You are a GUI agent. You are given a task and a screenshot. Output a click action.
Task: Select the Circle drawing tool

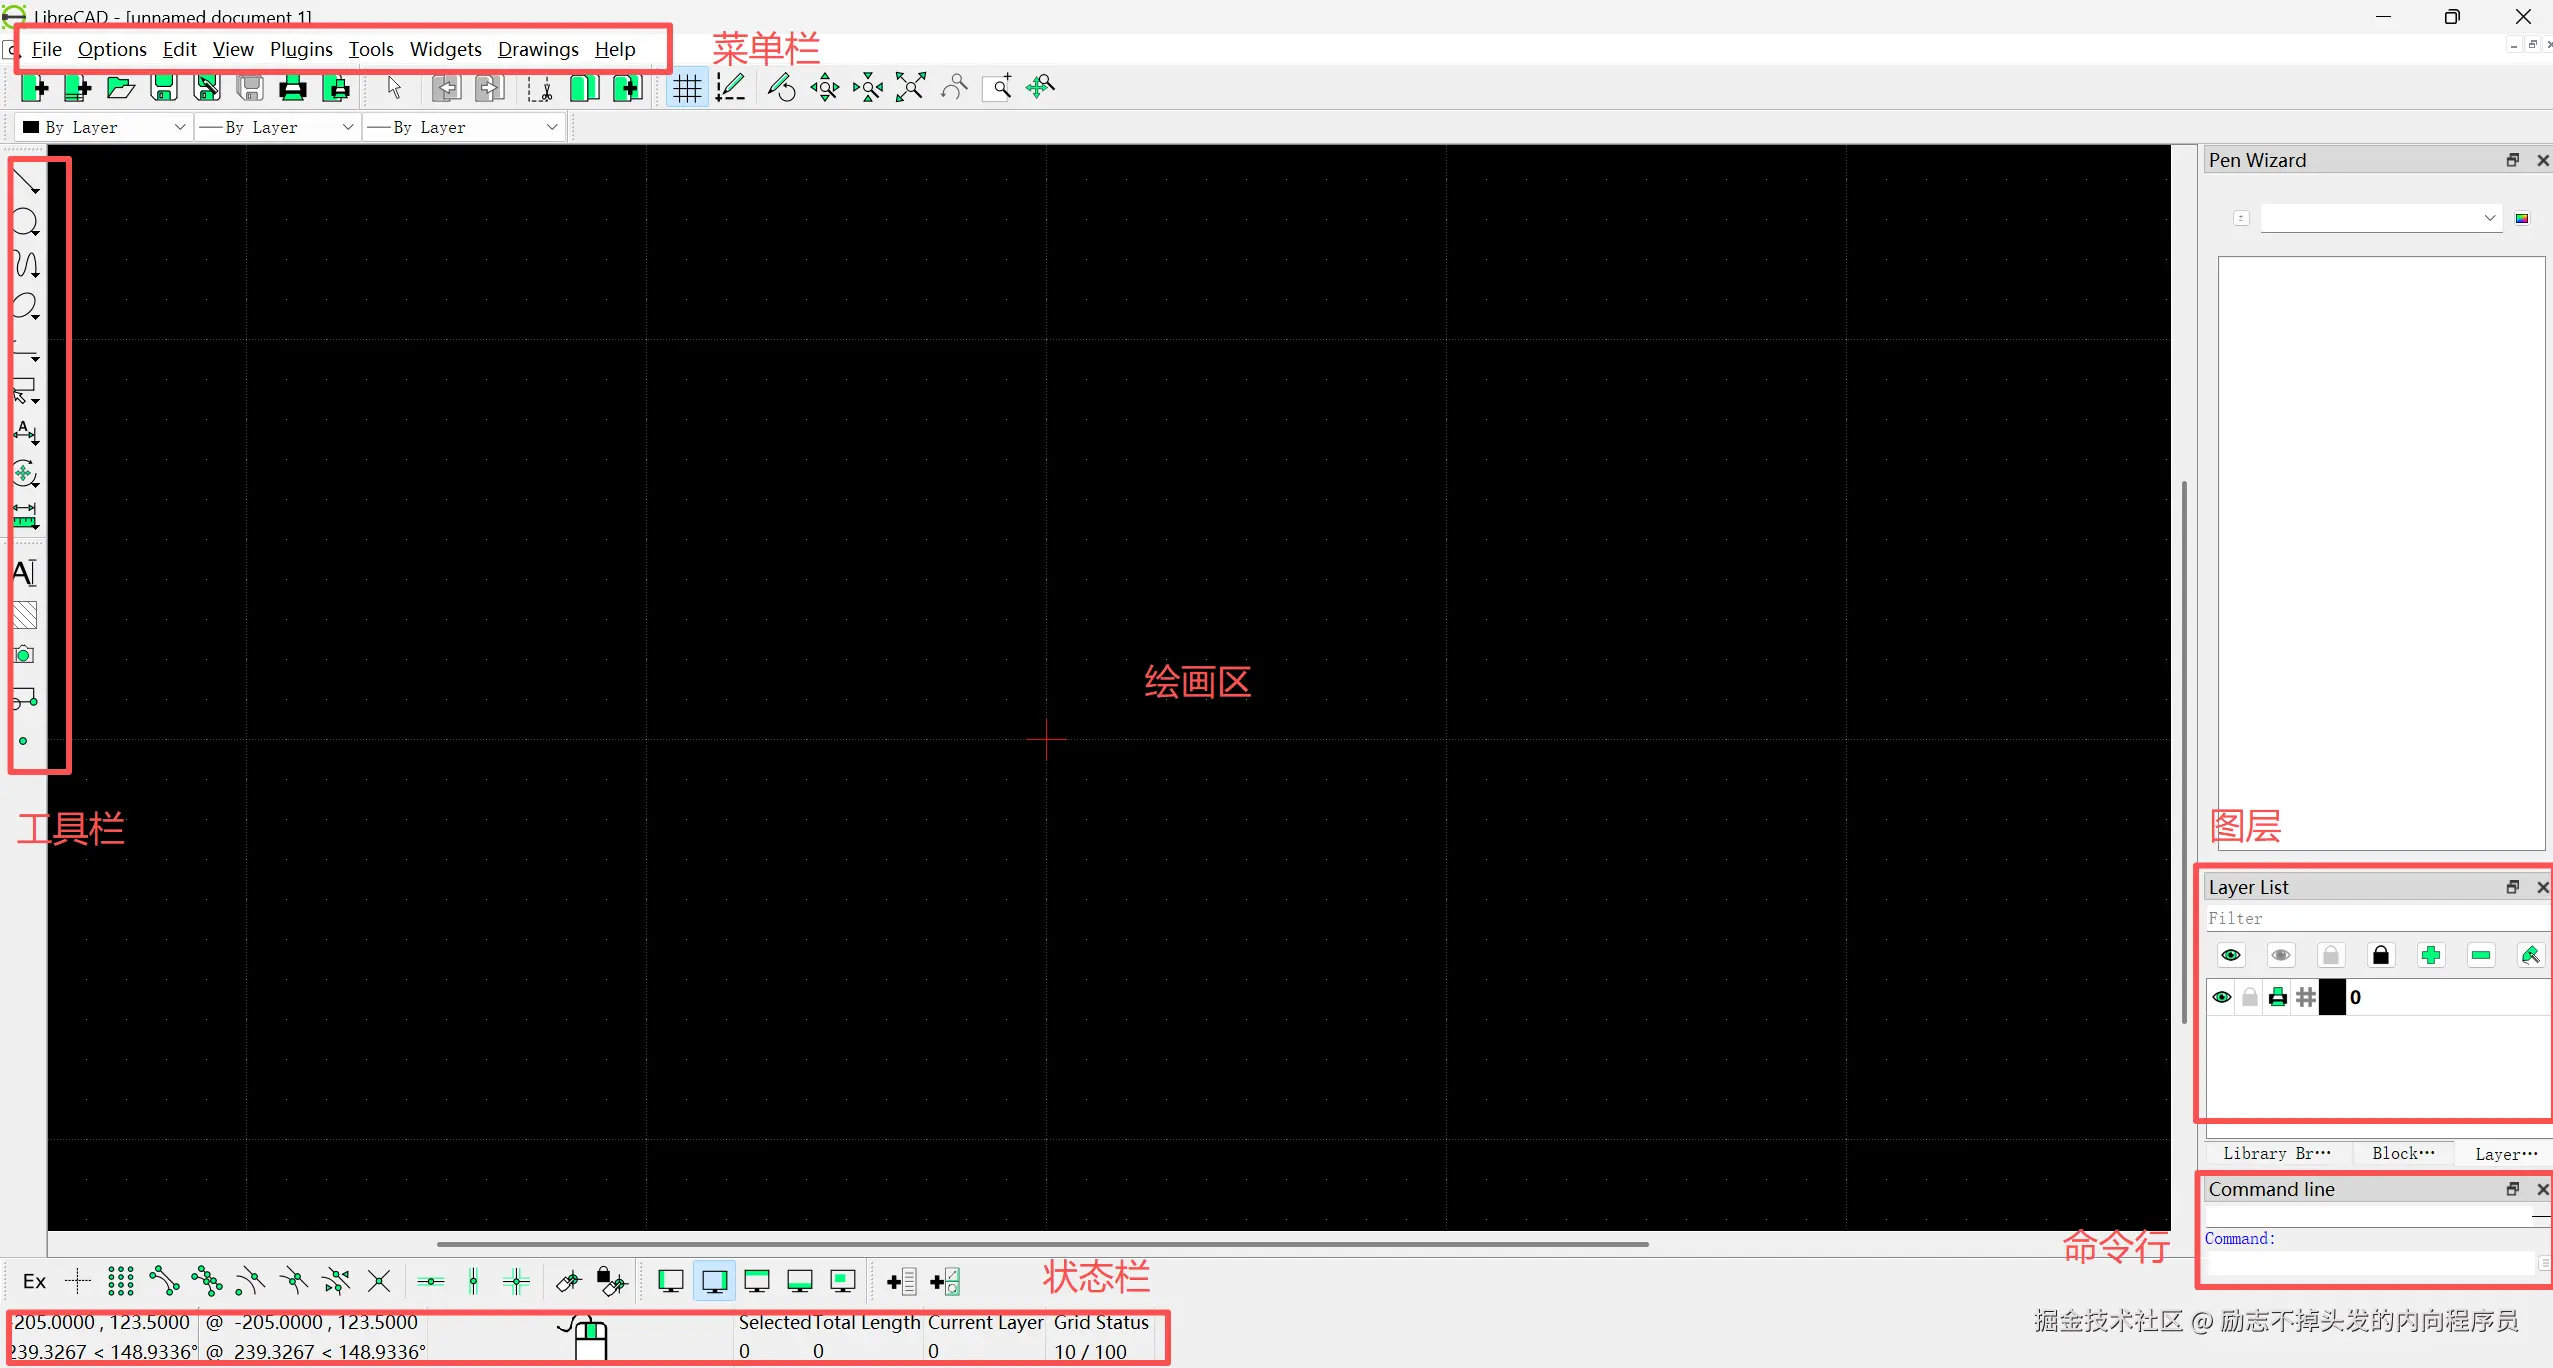coord(26,222)
